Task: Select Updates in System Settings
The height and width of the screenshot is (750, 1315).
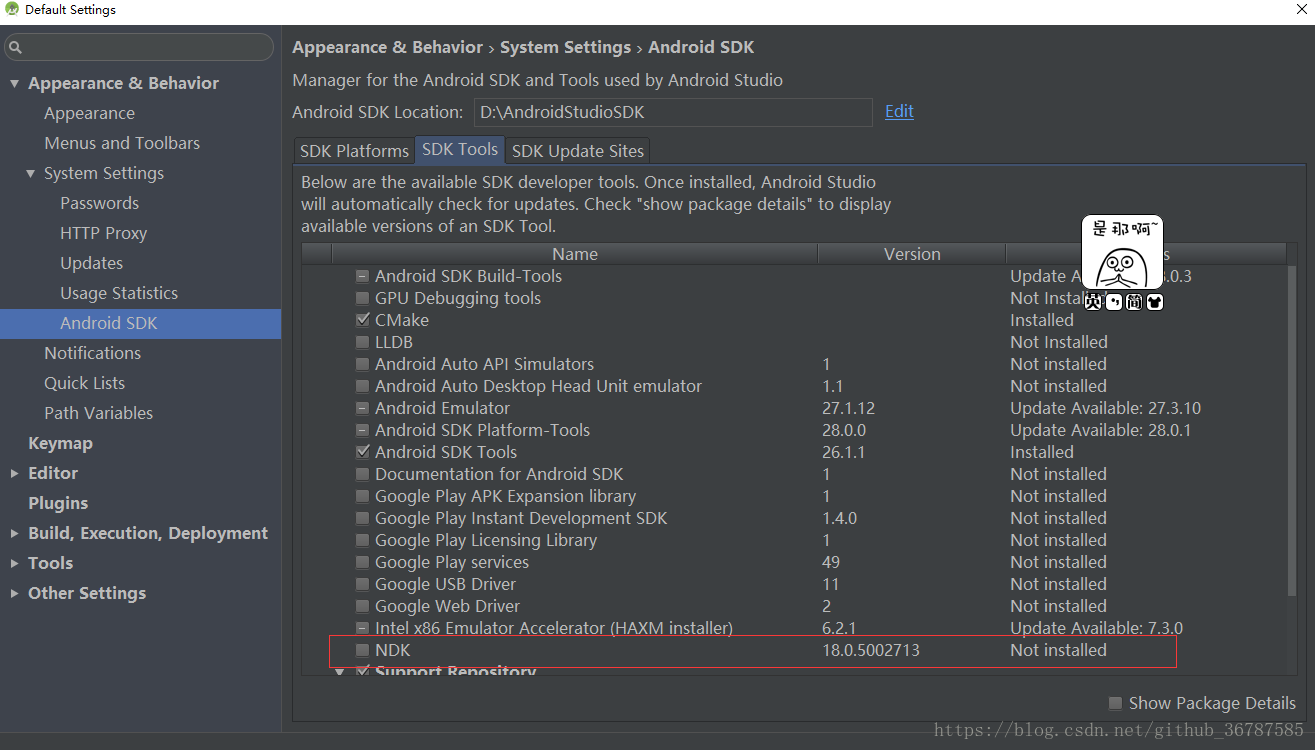Action: (x=91, y=263)
